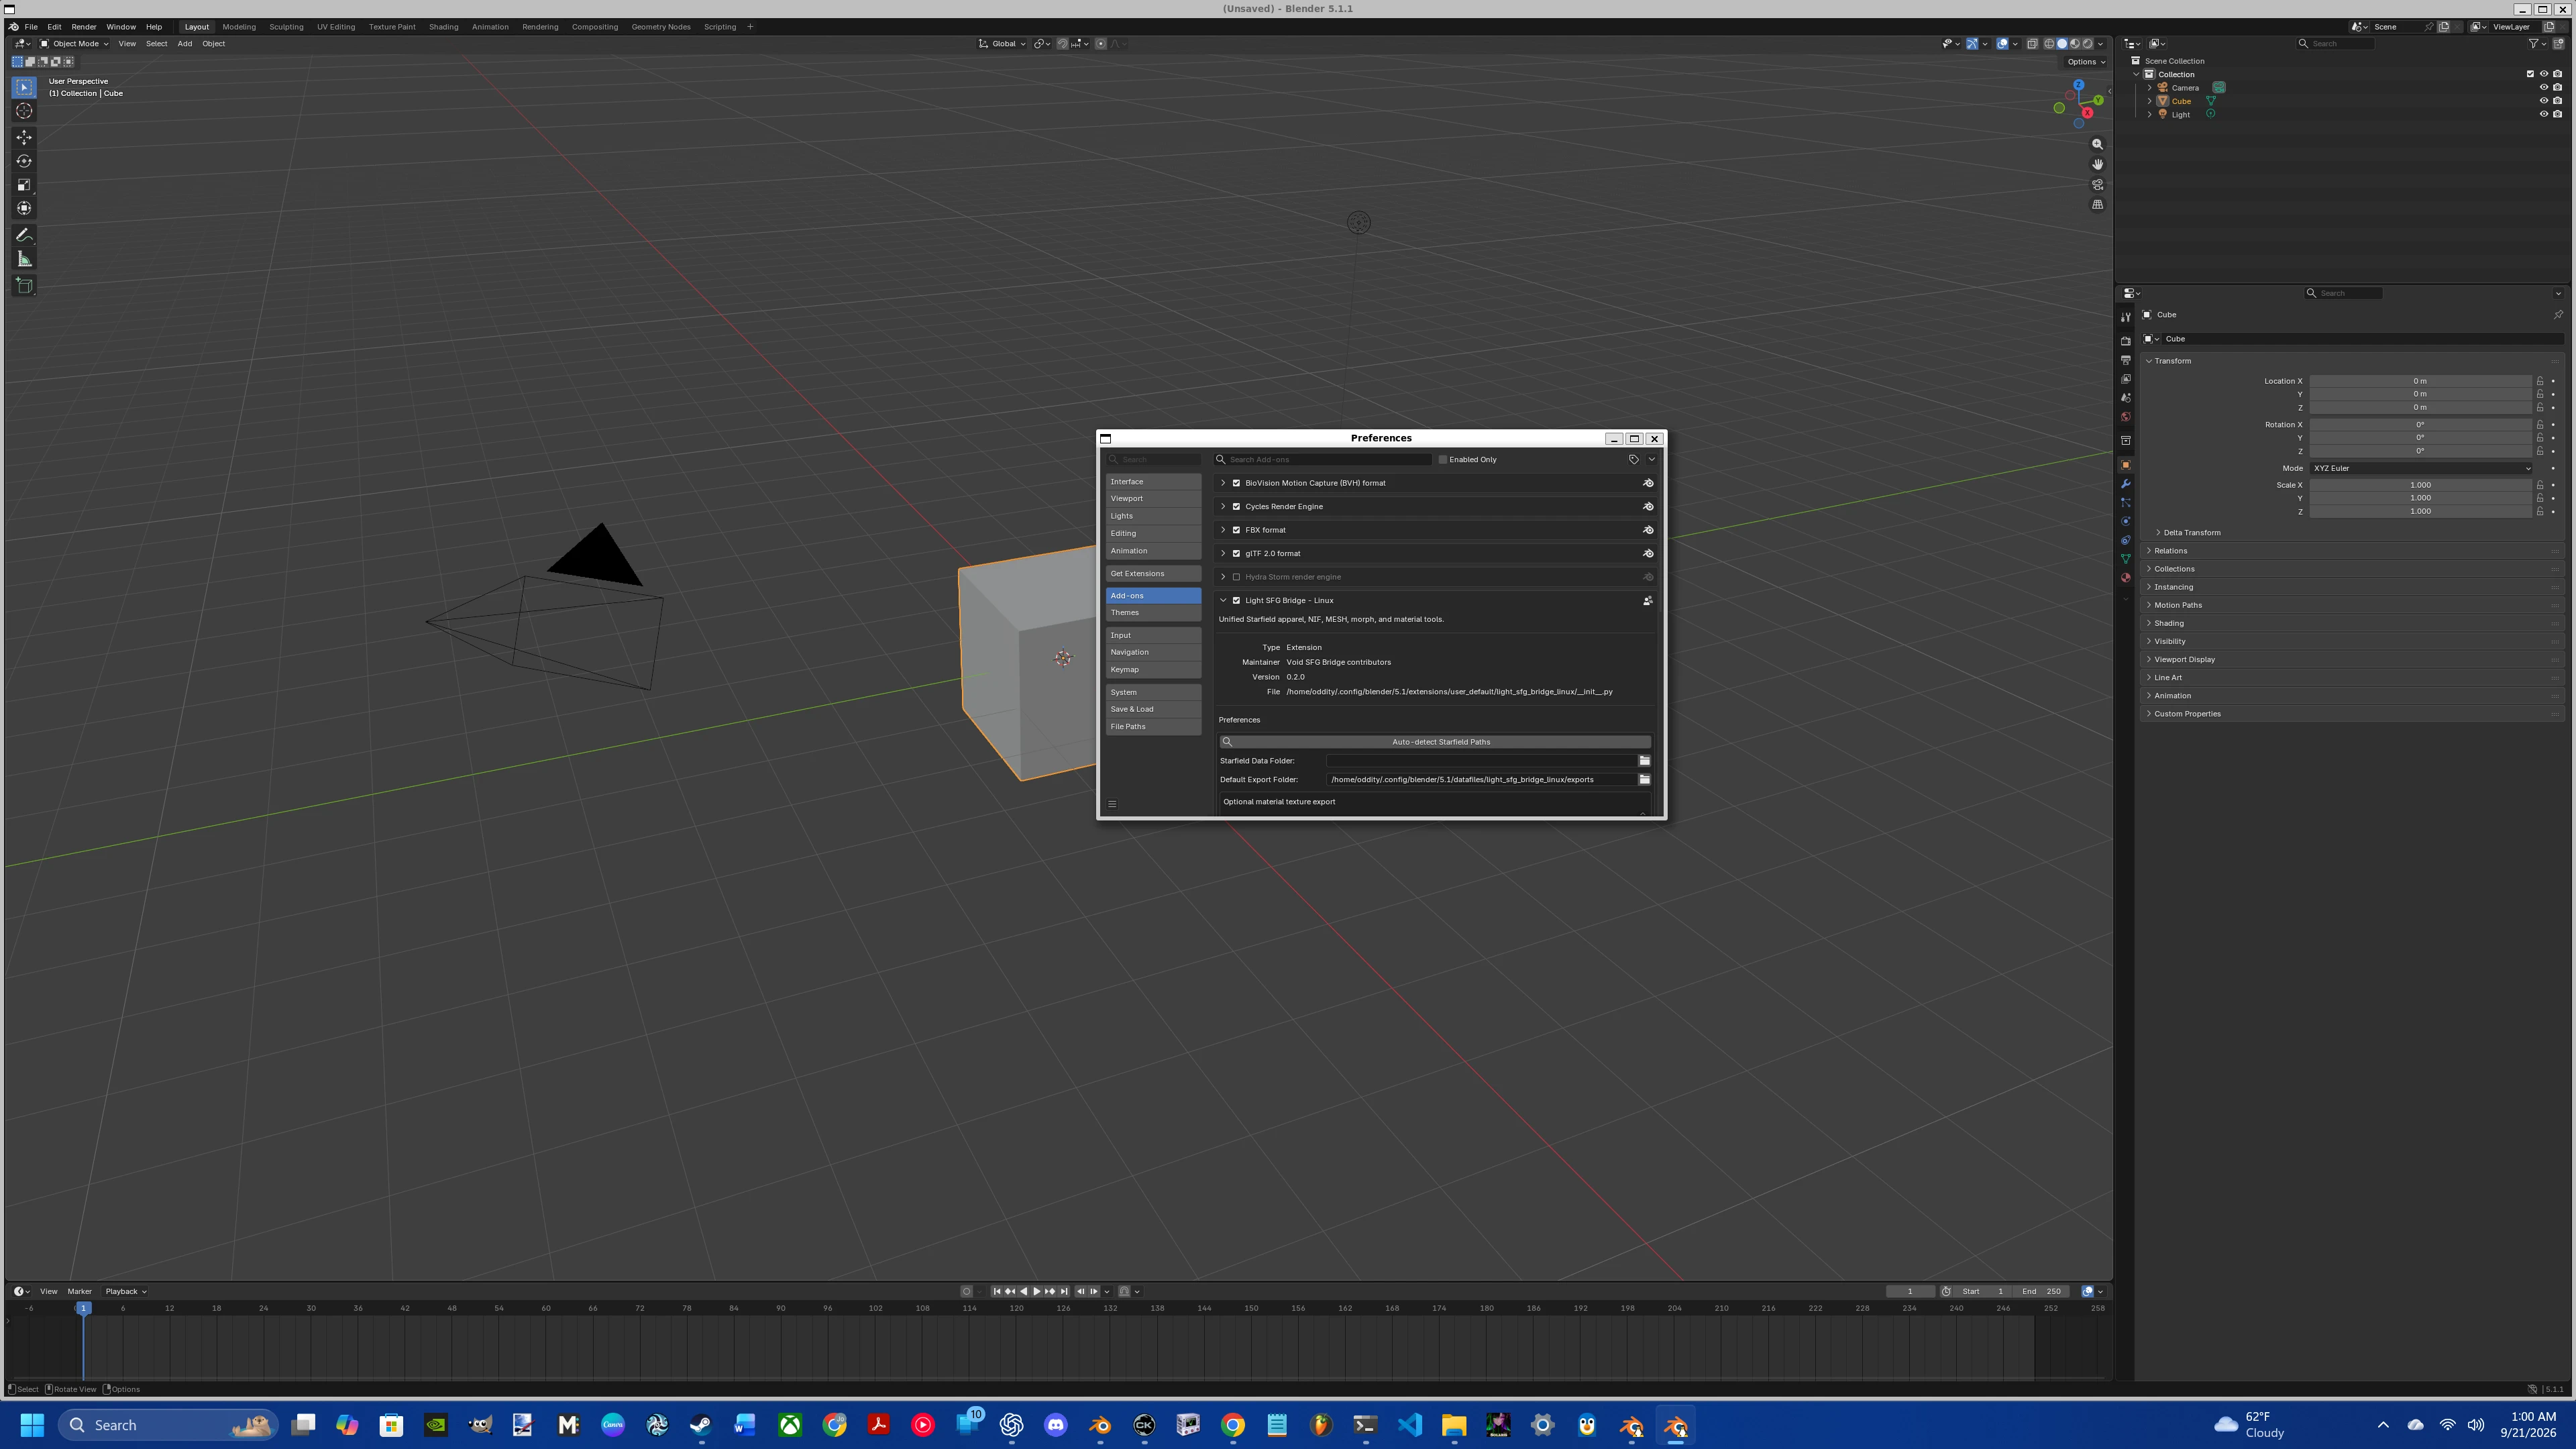Enable the Hydra Storm render engine checkbox
This screenshot has width=2576, height=1449.
pos(1236,577)
